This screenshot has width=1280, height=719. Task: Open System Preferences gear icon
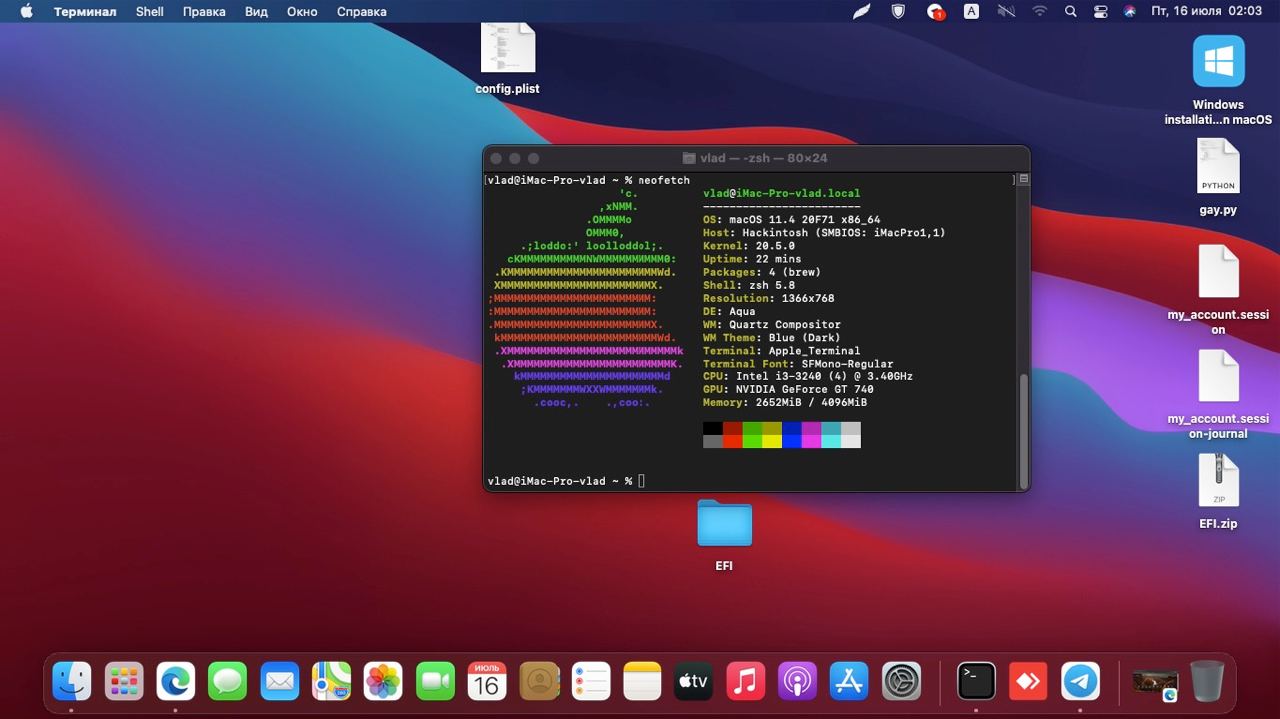pyautogui.click(x=901, y=682)
